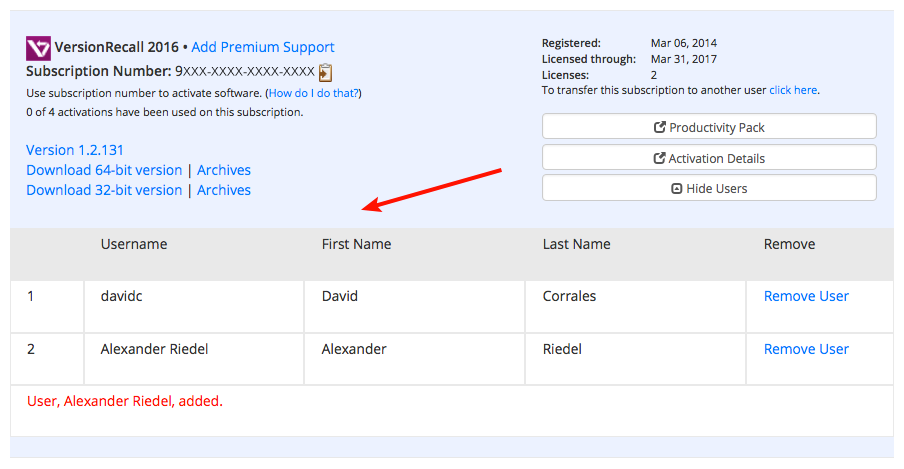Screen dimensions: 904x469
Task: Open Archives for the 32-bit version
Action: (x=224, y=190)
